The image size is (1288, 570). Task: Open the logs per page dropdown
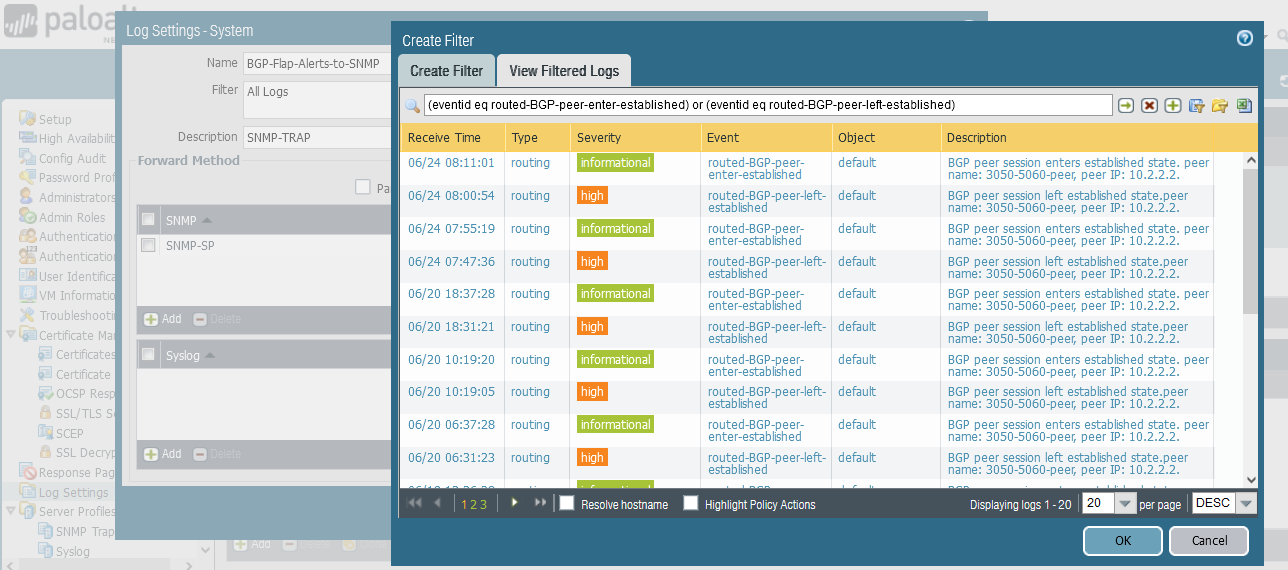[1126, 504]
